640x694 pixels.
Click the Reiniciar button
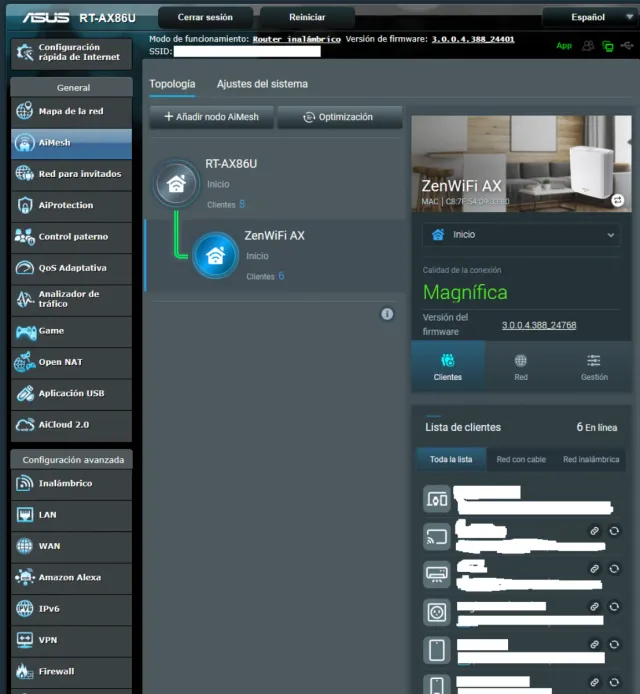pyautogui.click(x=306, y=17)
